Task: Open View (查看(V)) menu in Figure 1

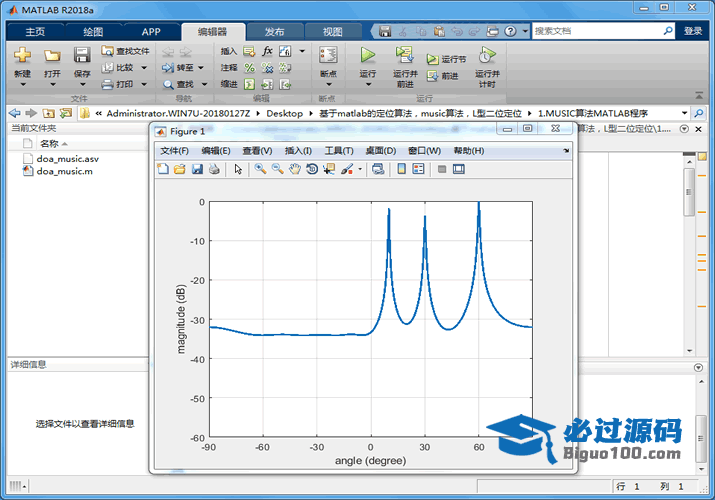Action: coord(257,151)
